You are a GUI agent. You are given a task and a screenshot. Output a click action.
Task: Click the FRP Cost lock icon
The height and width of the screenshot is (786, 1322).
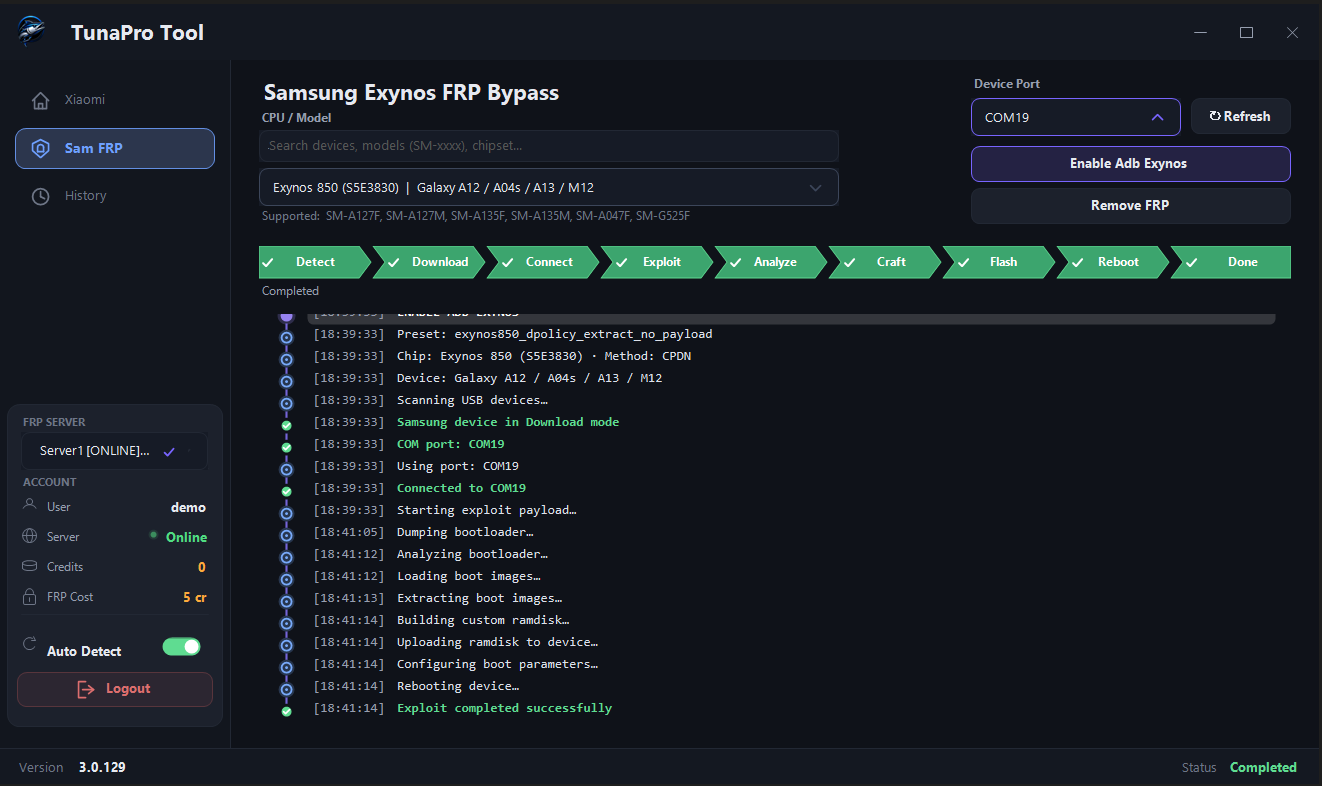(x=29, y=597)
